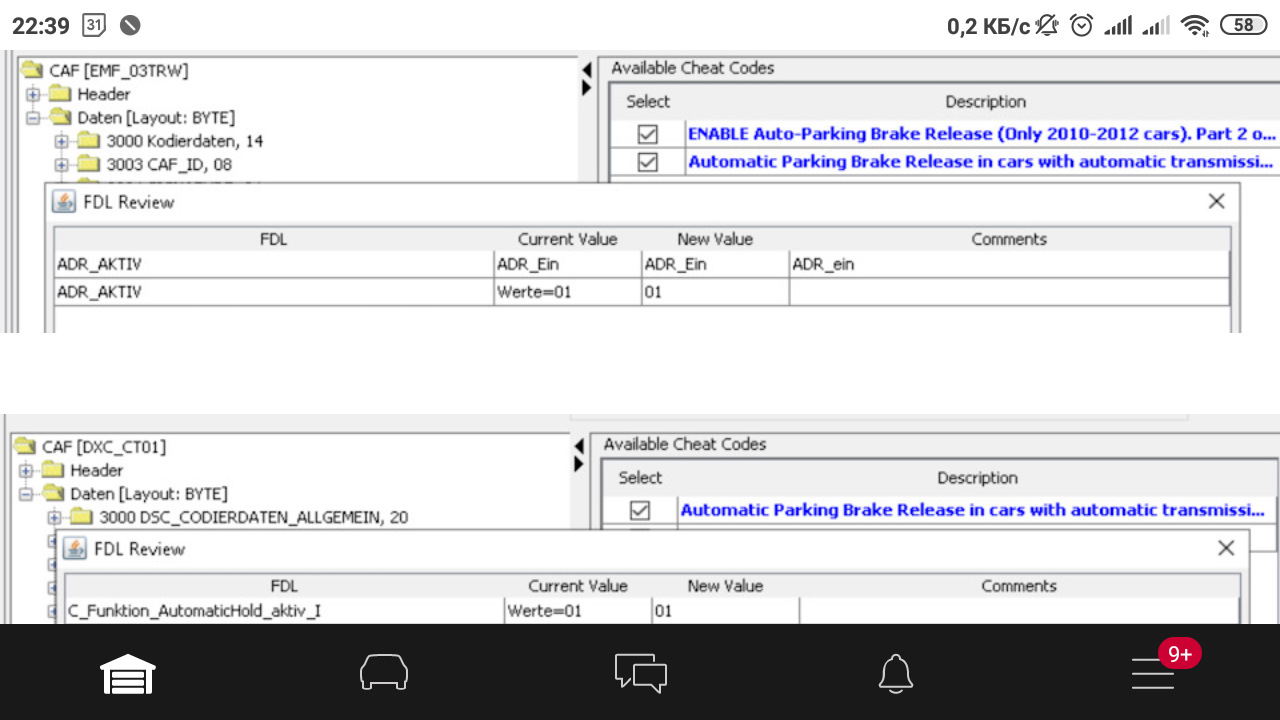Close the upper FDL Review dialog
The width and height of the screenshot is (1280, 720).
click(1216, 201)
